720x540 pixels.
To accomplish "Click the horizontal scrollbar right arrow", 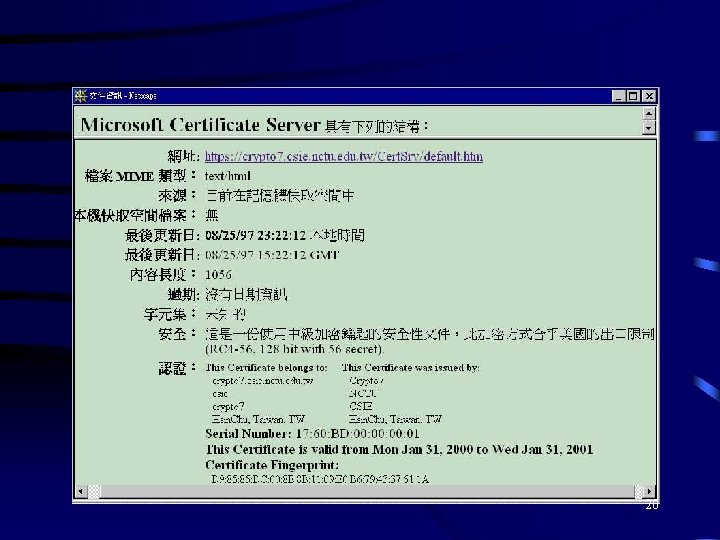I will click(649, 491).
